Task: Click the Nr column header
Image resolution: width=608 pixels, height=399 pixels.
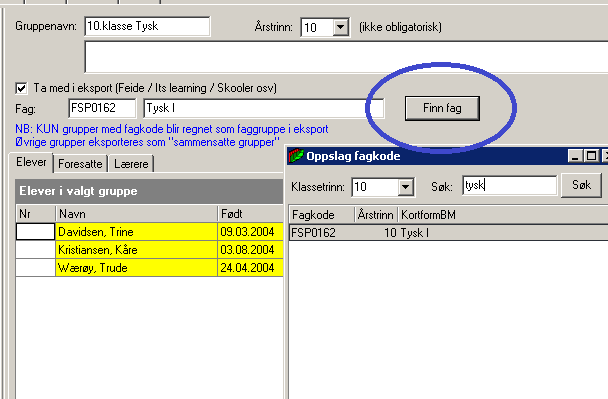Action: pyautogui.click(x=35, y=214)
